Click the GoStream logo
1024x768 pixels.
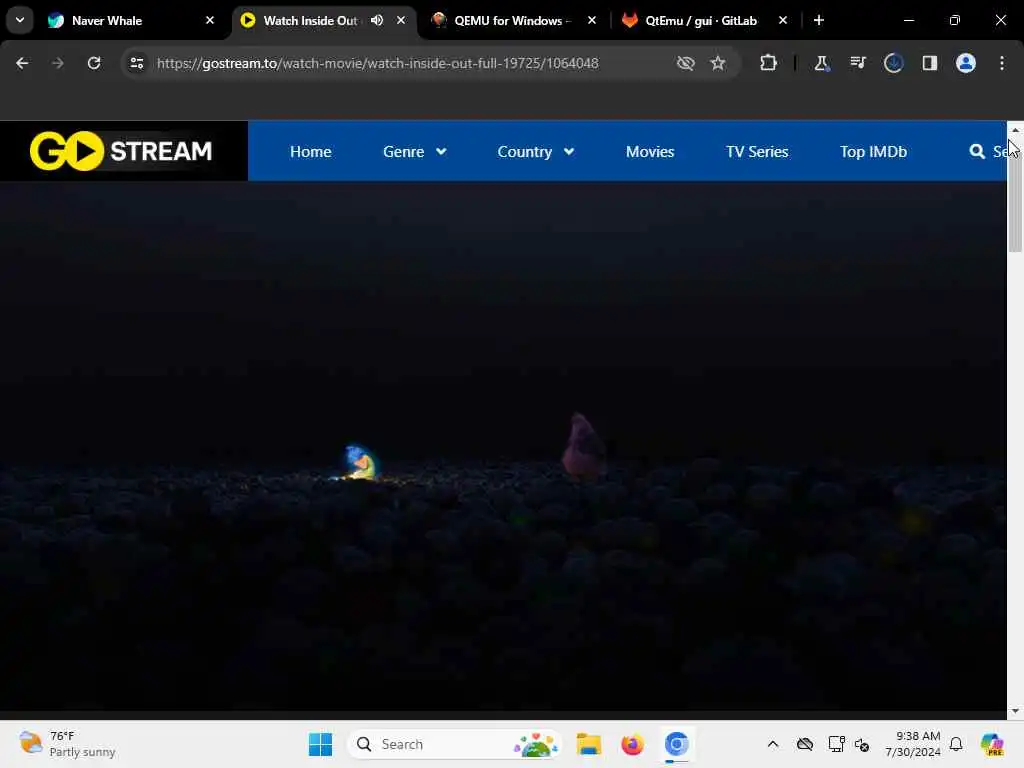coord(121,151)
